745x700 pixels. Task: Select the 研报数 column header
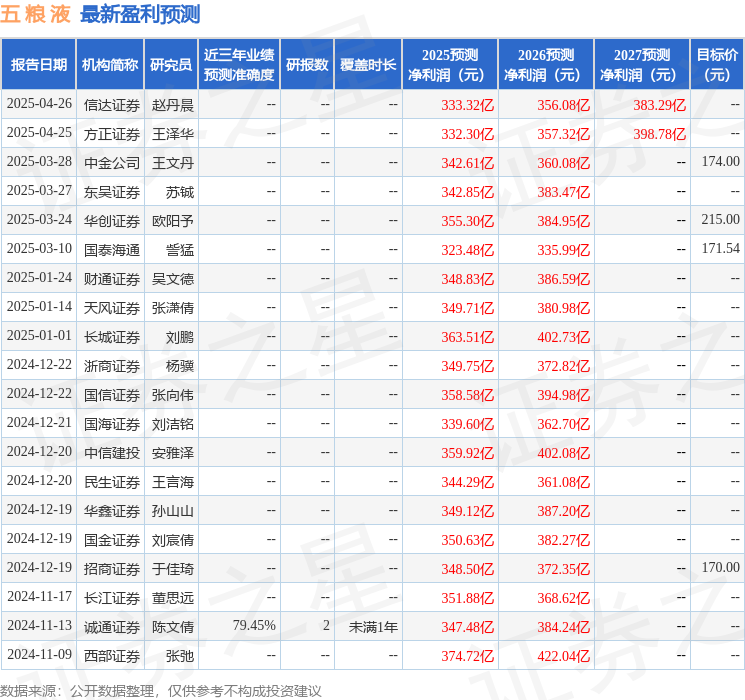pos(307,65)
